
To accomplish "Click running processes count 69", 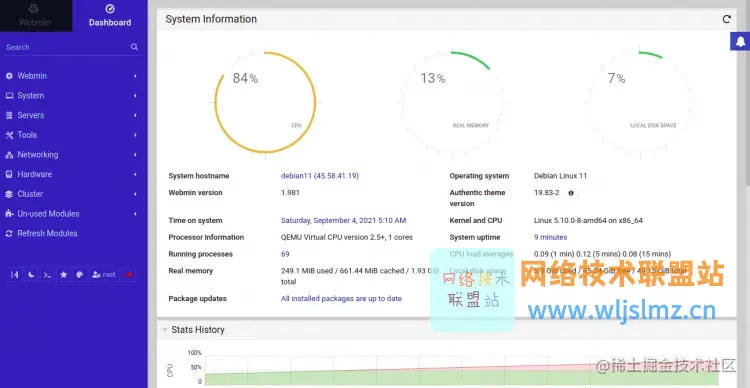I will point(285,254).
